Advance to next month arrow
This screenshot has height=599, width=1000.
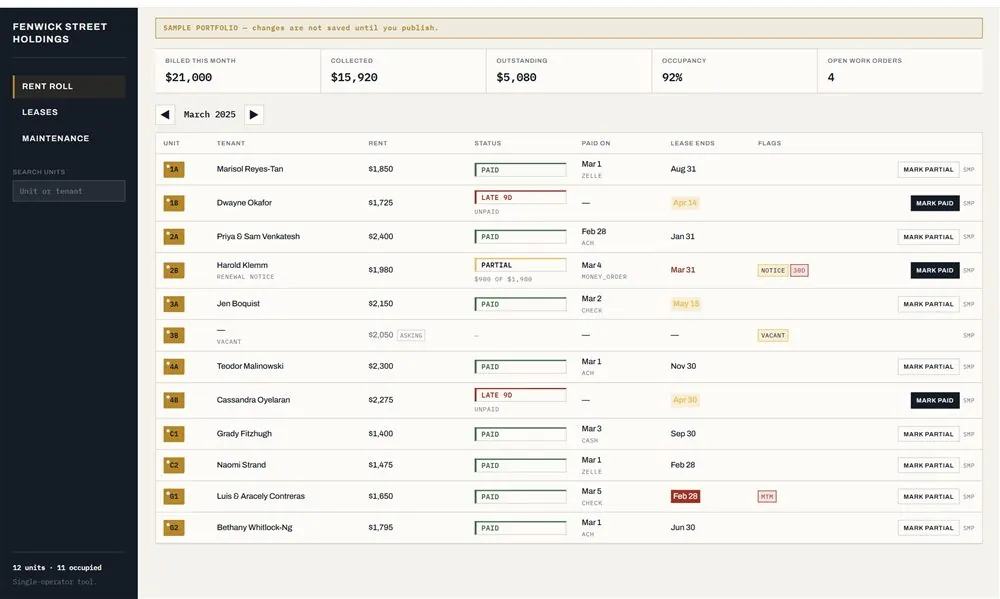tap(254, 115)
